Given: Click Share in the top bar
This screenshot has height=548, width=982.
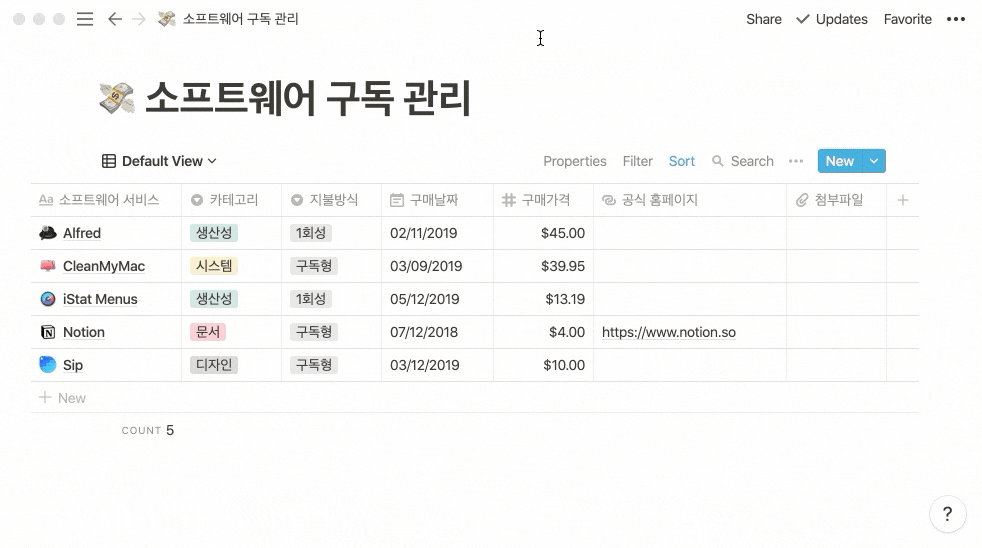Looking at the screenshot, I should [x=763, y=19].
